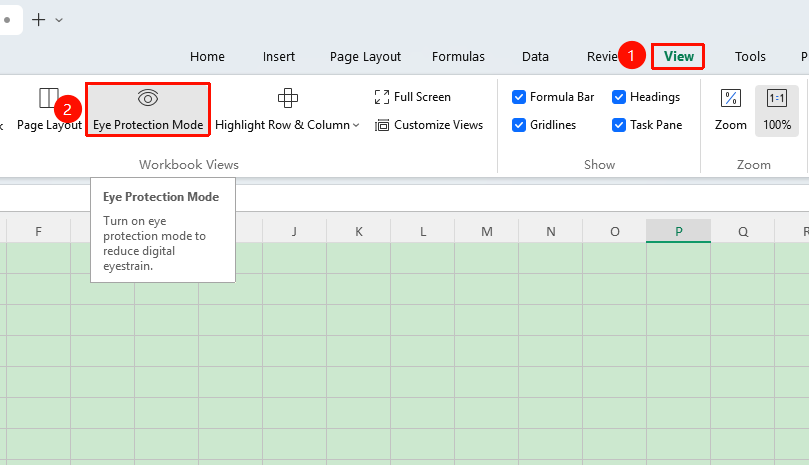Select column P header

pos(678,231)
